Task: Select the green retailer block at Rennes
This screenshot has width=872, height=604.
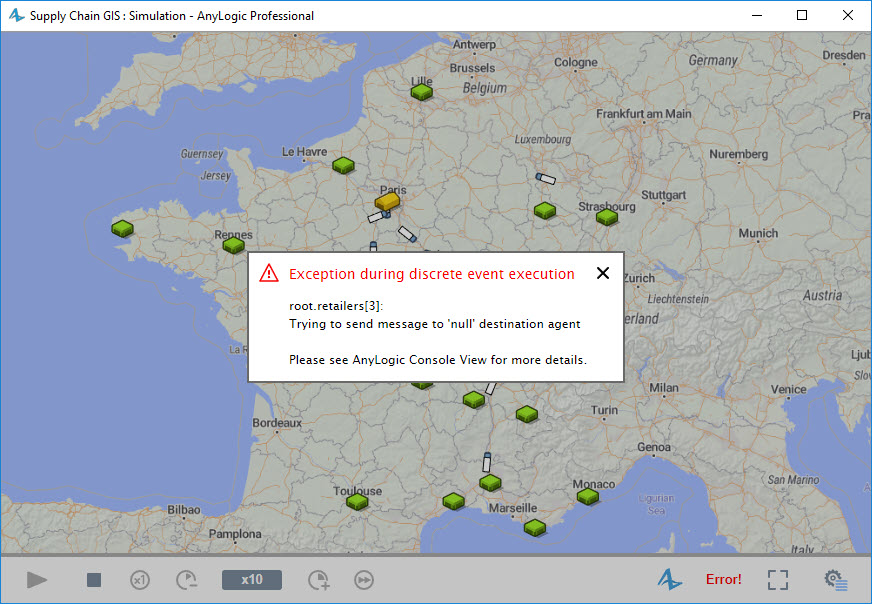Action: click(x=234, y=245)
